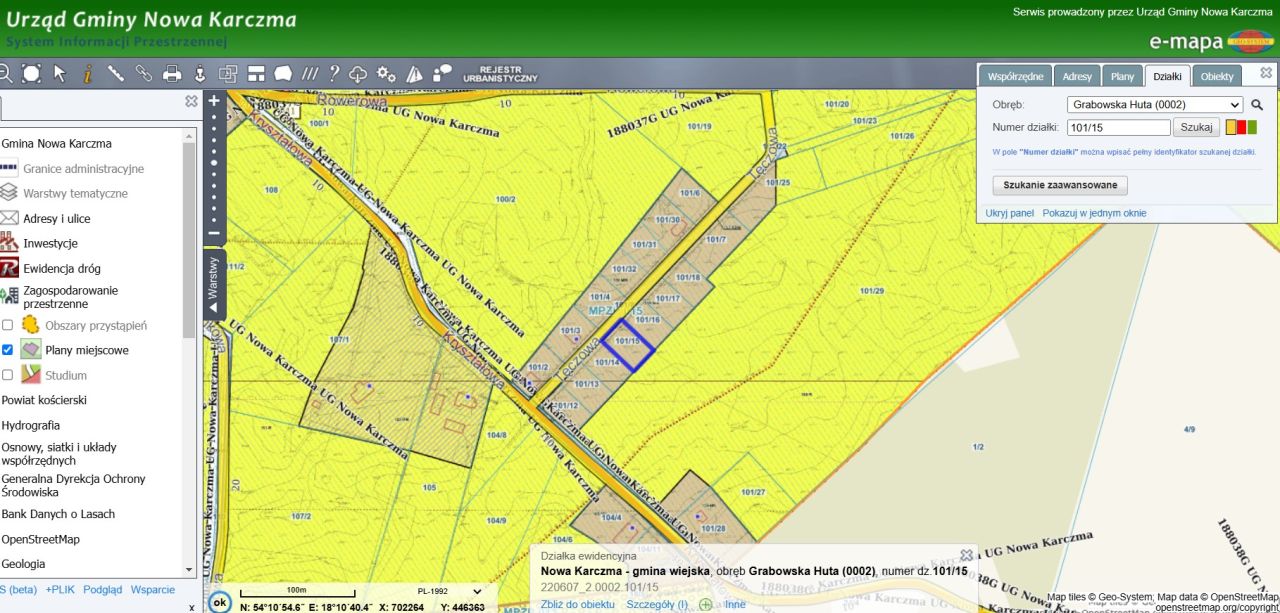Click the Ukryj panel link

1009,213
